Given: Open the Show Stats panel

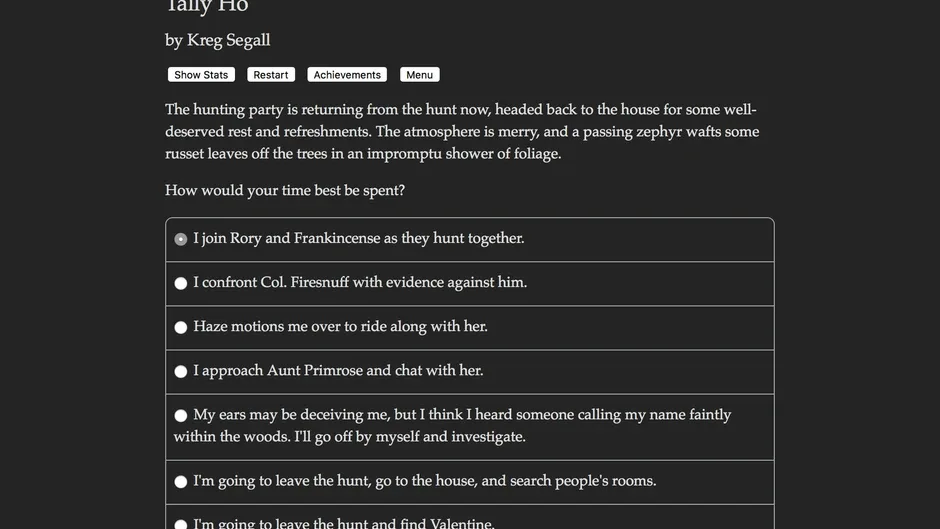Looking at the screenshot, I should coord(201,74).
